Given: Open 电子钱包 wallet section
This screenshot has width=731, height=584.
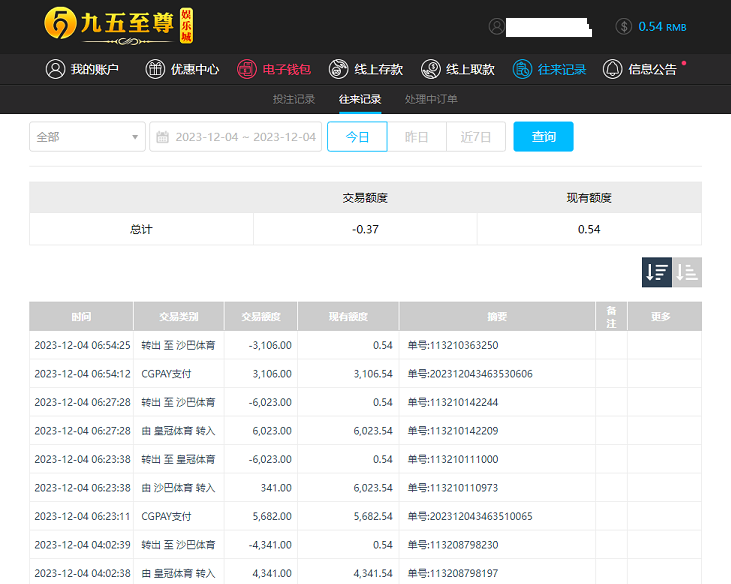Looking at the screenshot, I should [x=274, y=70].
